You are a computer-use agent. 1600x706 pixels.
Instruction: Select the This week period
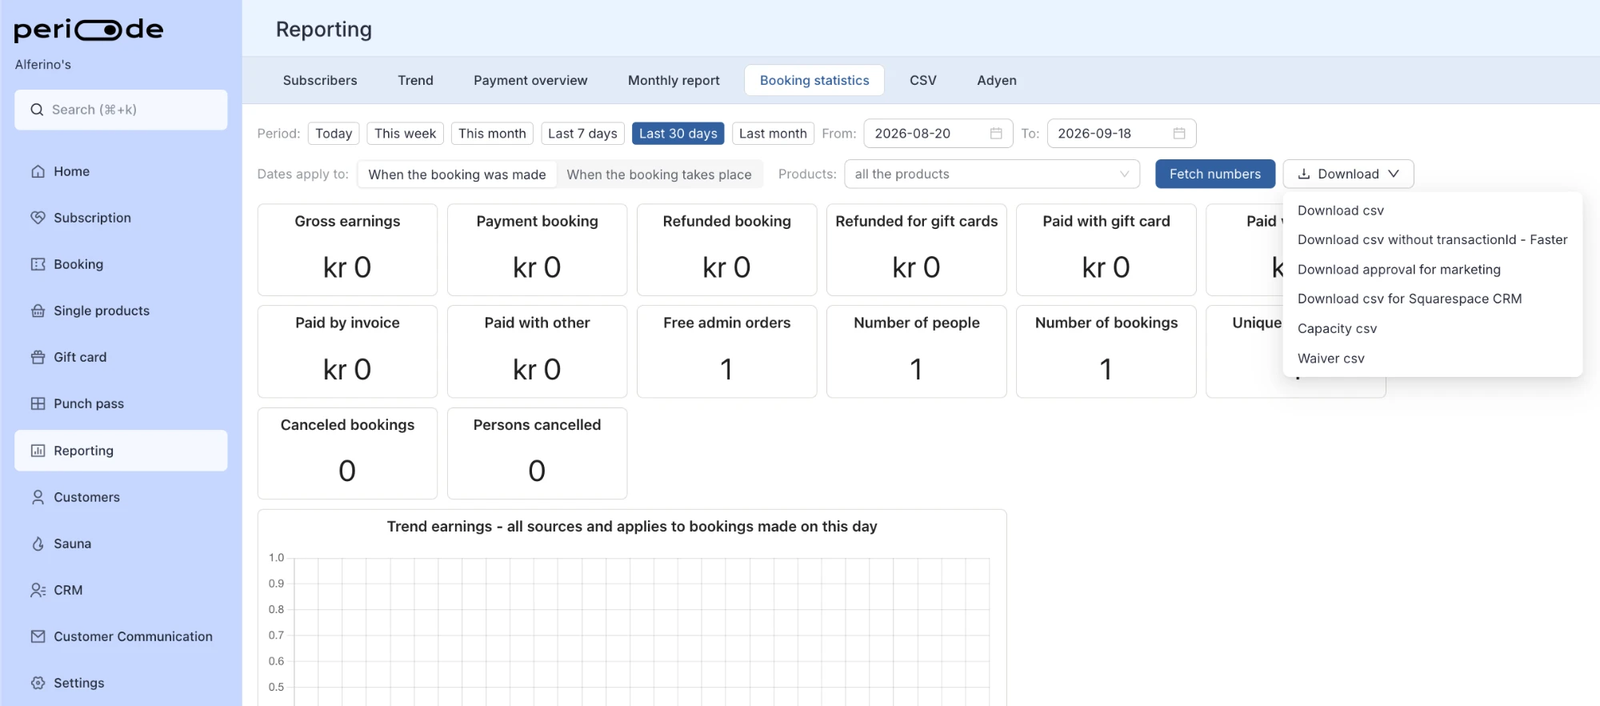pyautogui.click(x=405, y=133)
